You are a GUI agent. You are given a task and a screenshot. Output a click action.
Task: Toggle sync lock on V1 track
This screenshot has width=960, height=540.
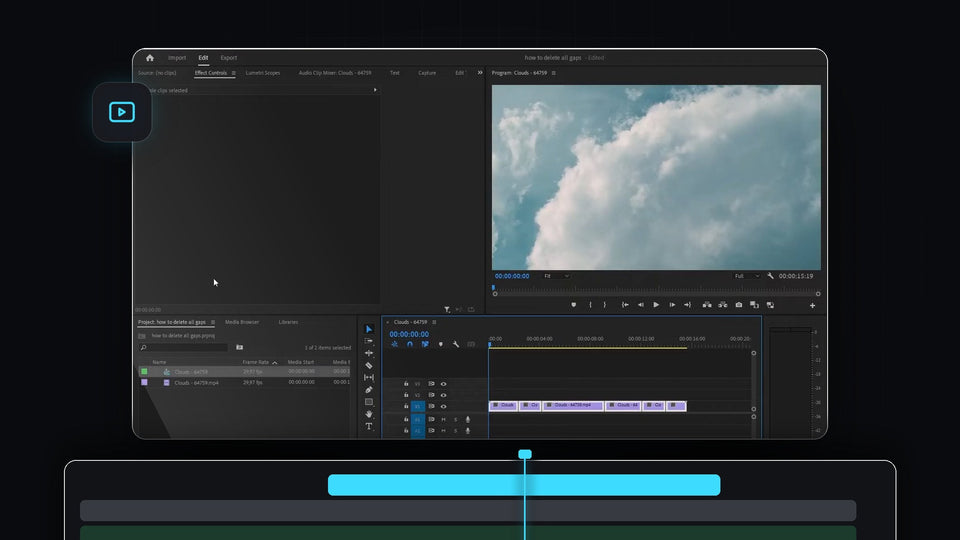[x=431, y=406]
